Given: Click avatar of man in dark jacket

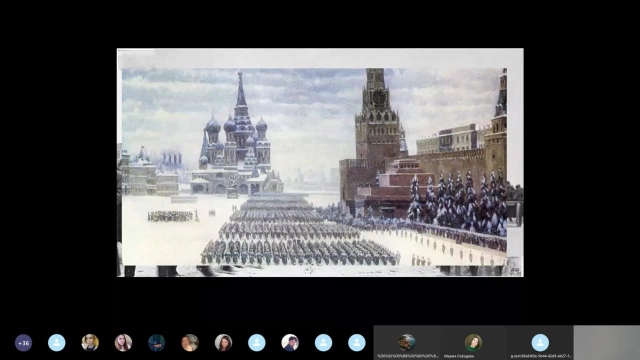Looking at the screenshot, I should (290, 343).
